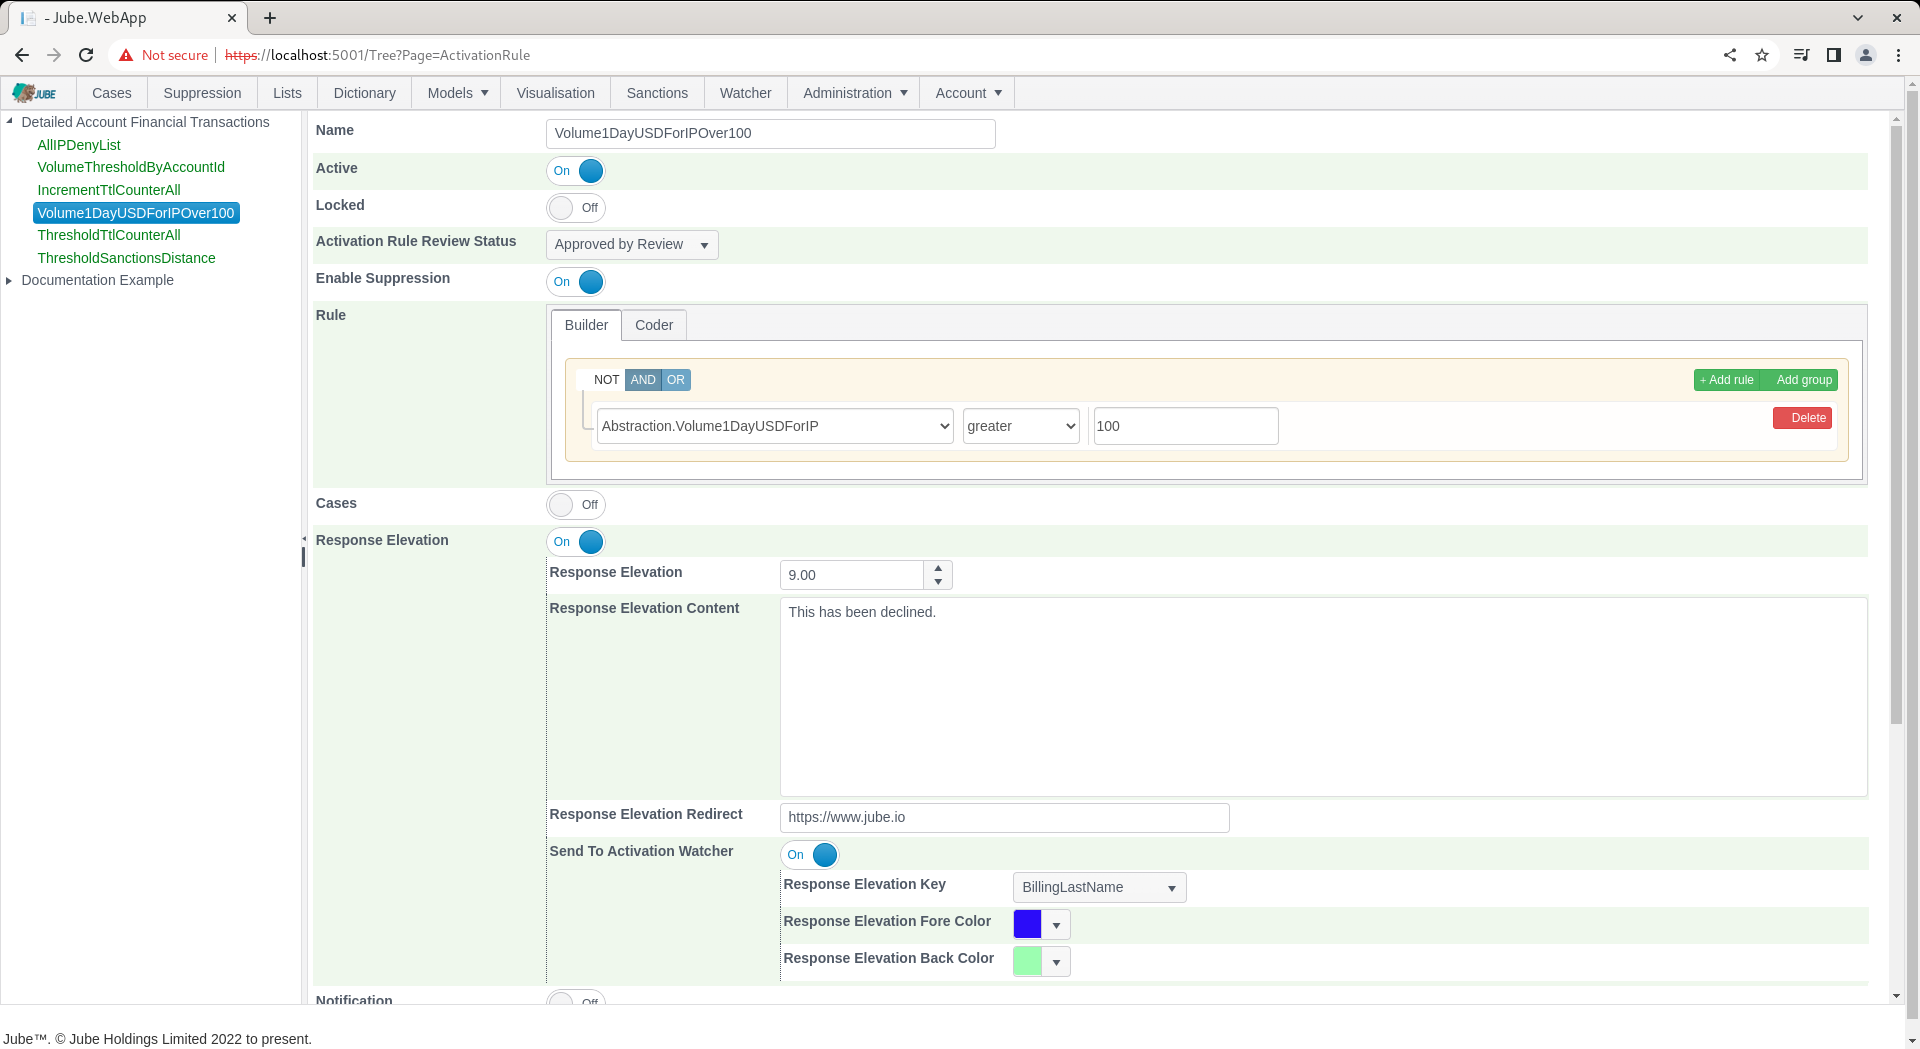This screenshot has width=1920, height=1049.
Task: Open the Lists menu
Action: (x=287, y=93)
